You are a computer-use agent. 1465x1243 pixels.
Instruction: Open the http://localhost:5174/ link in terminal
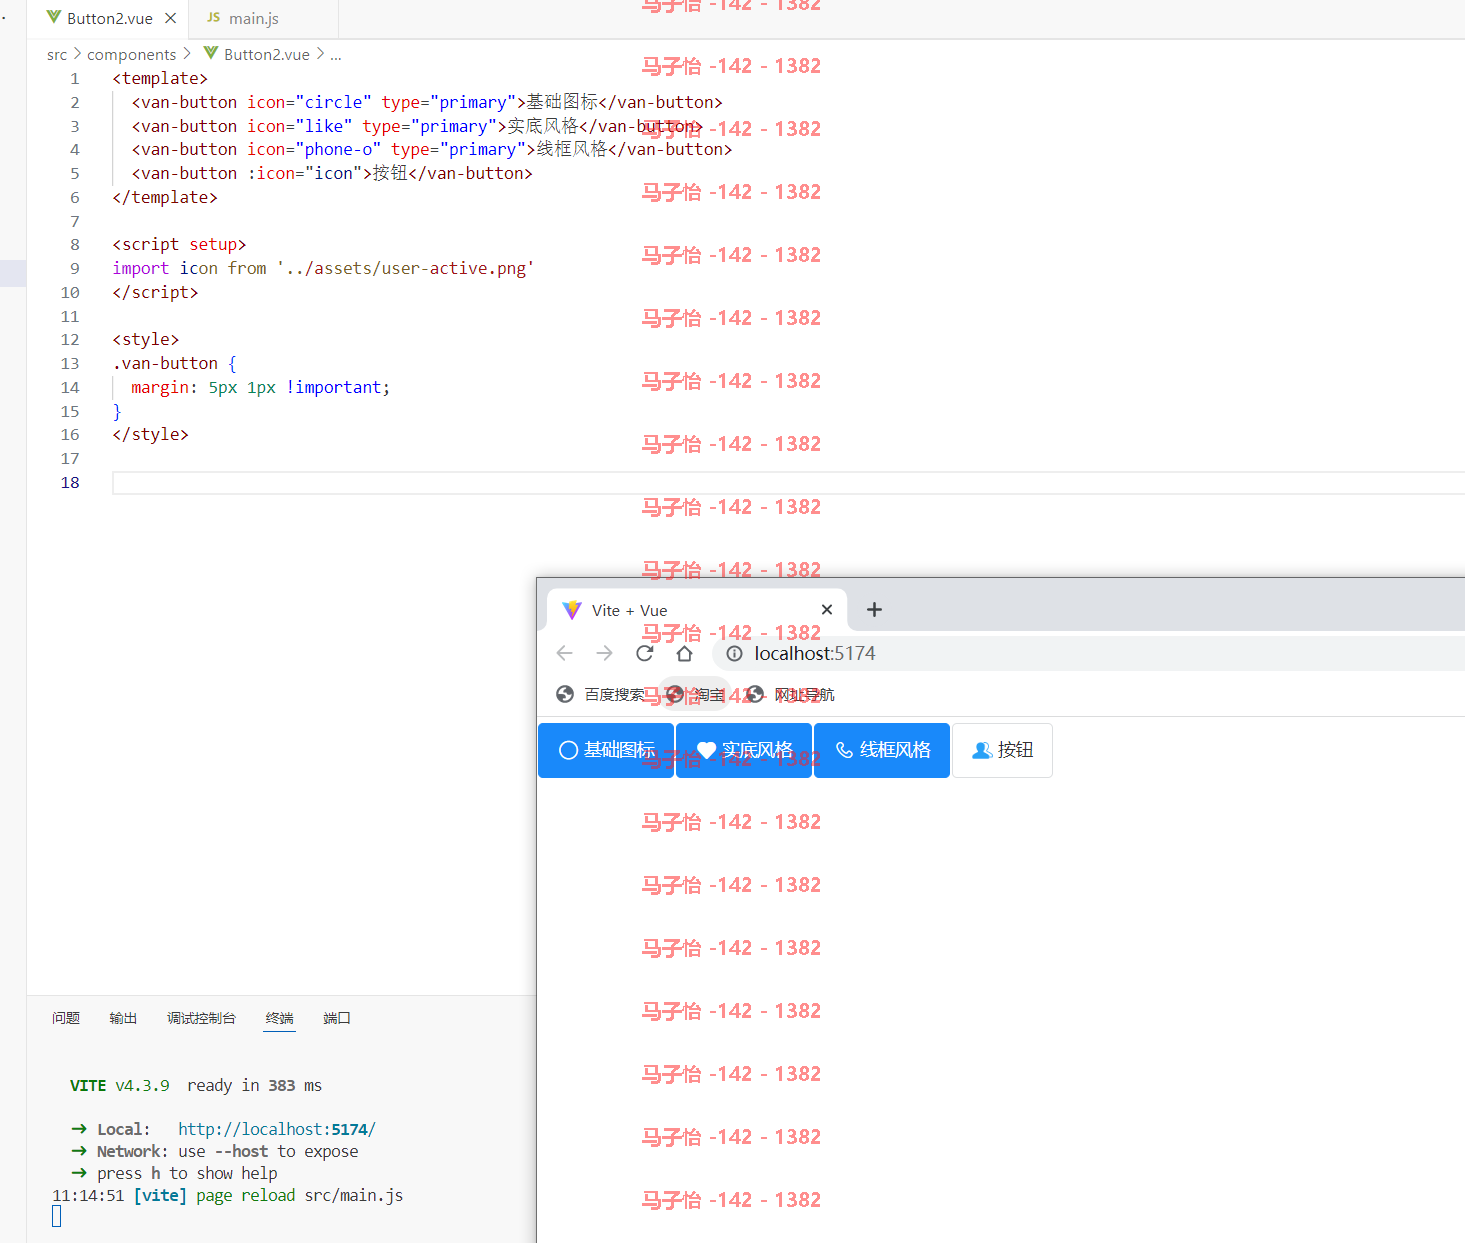pyautogui.click(x=277, y=1129)
